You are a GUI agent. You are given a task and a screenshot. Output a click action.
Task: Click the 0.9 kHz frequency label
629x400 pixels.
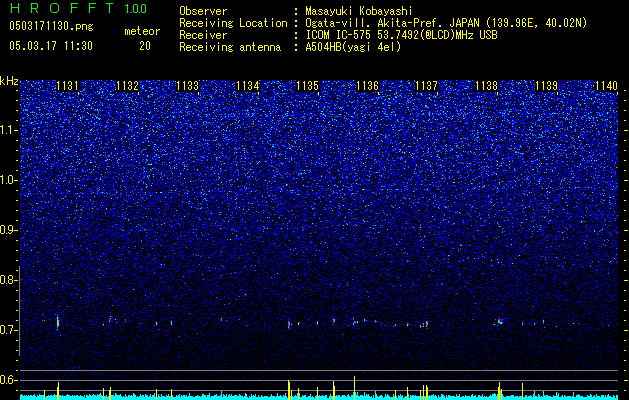[9, 230]
